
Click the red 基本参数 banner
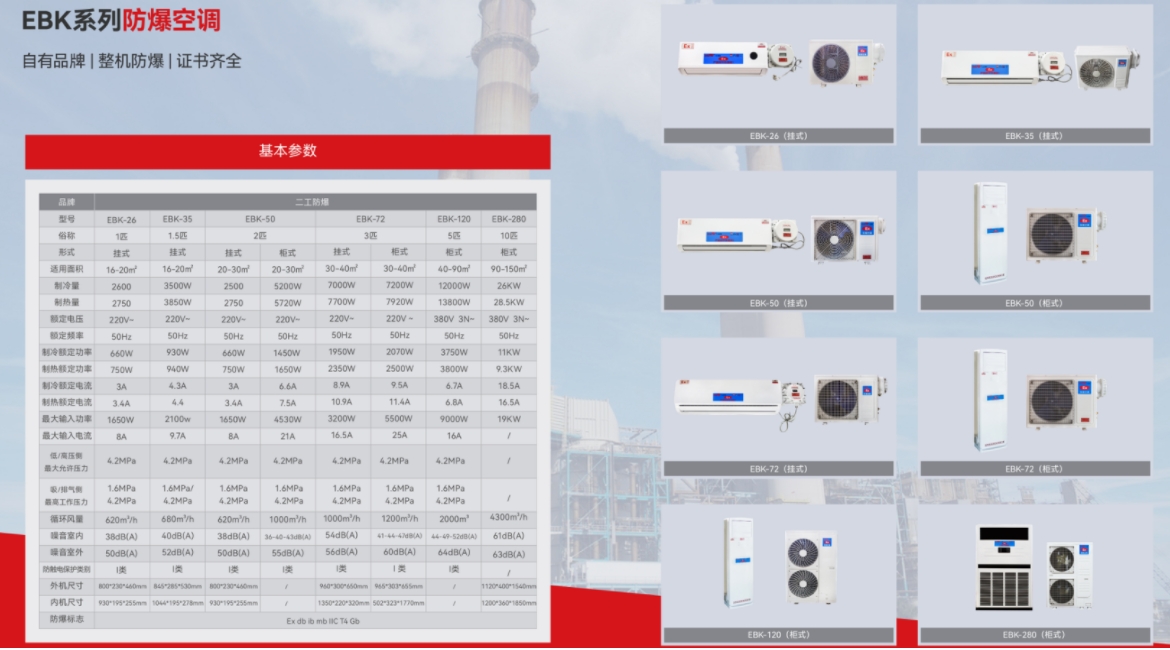pyautogui.click(x=288, y=151)
